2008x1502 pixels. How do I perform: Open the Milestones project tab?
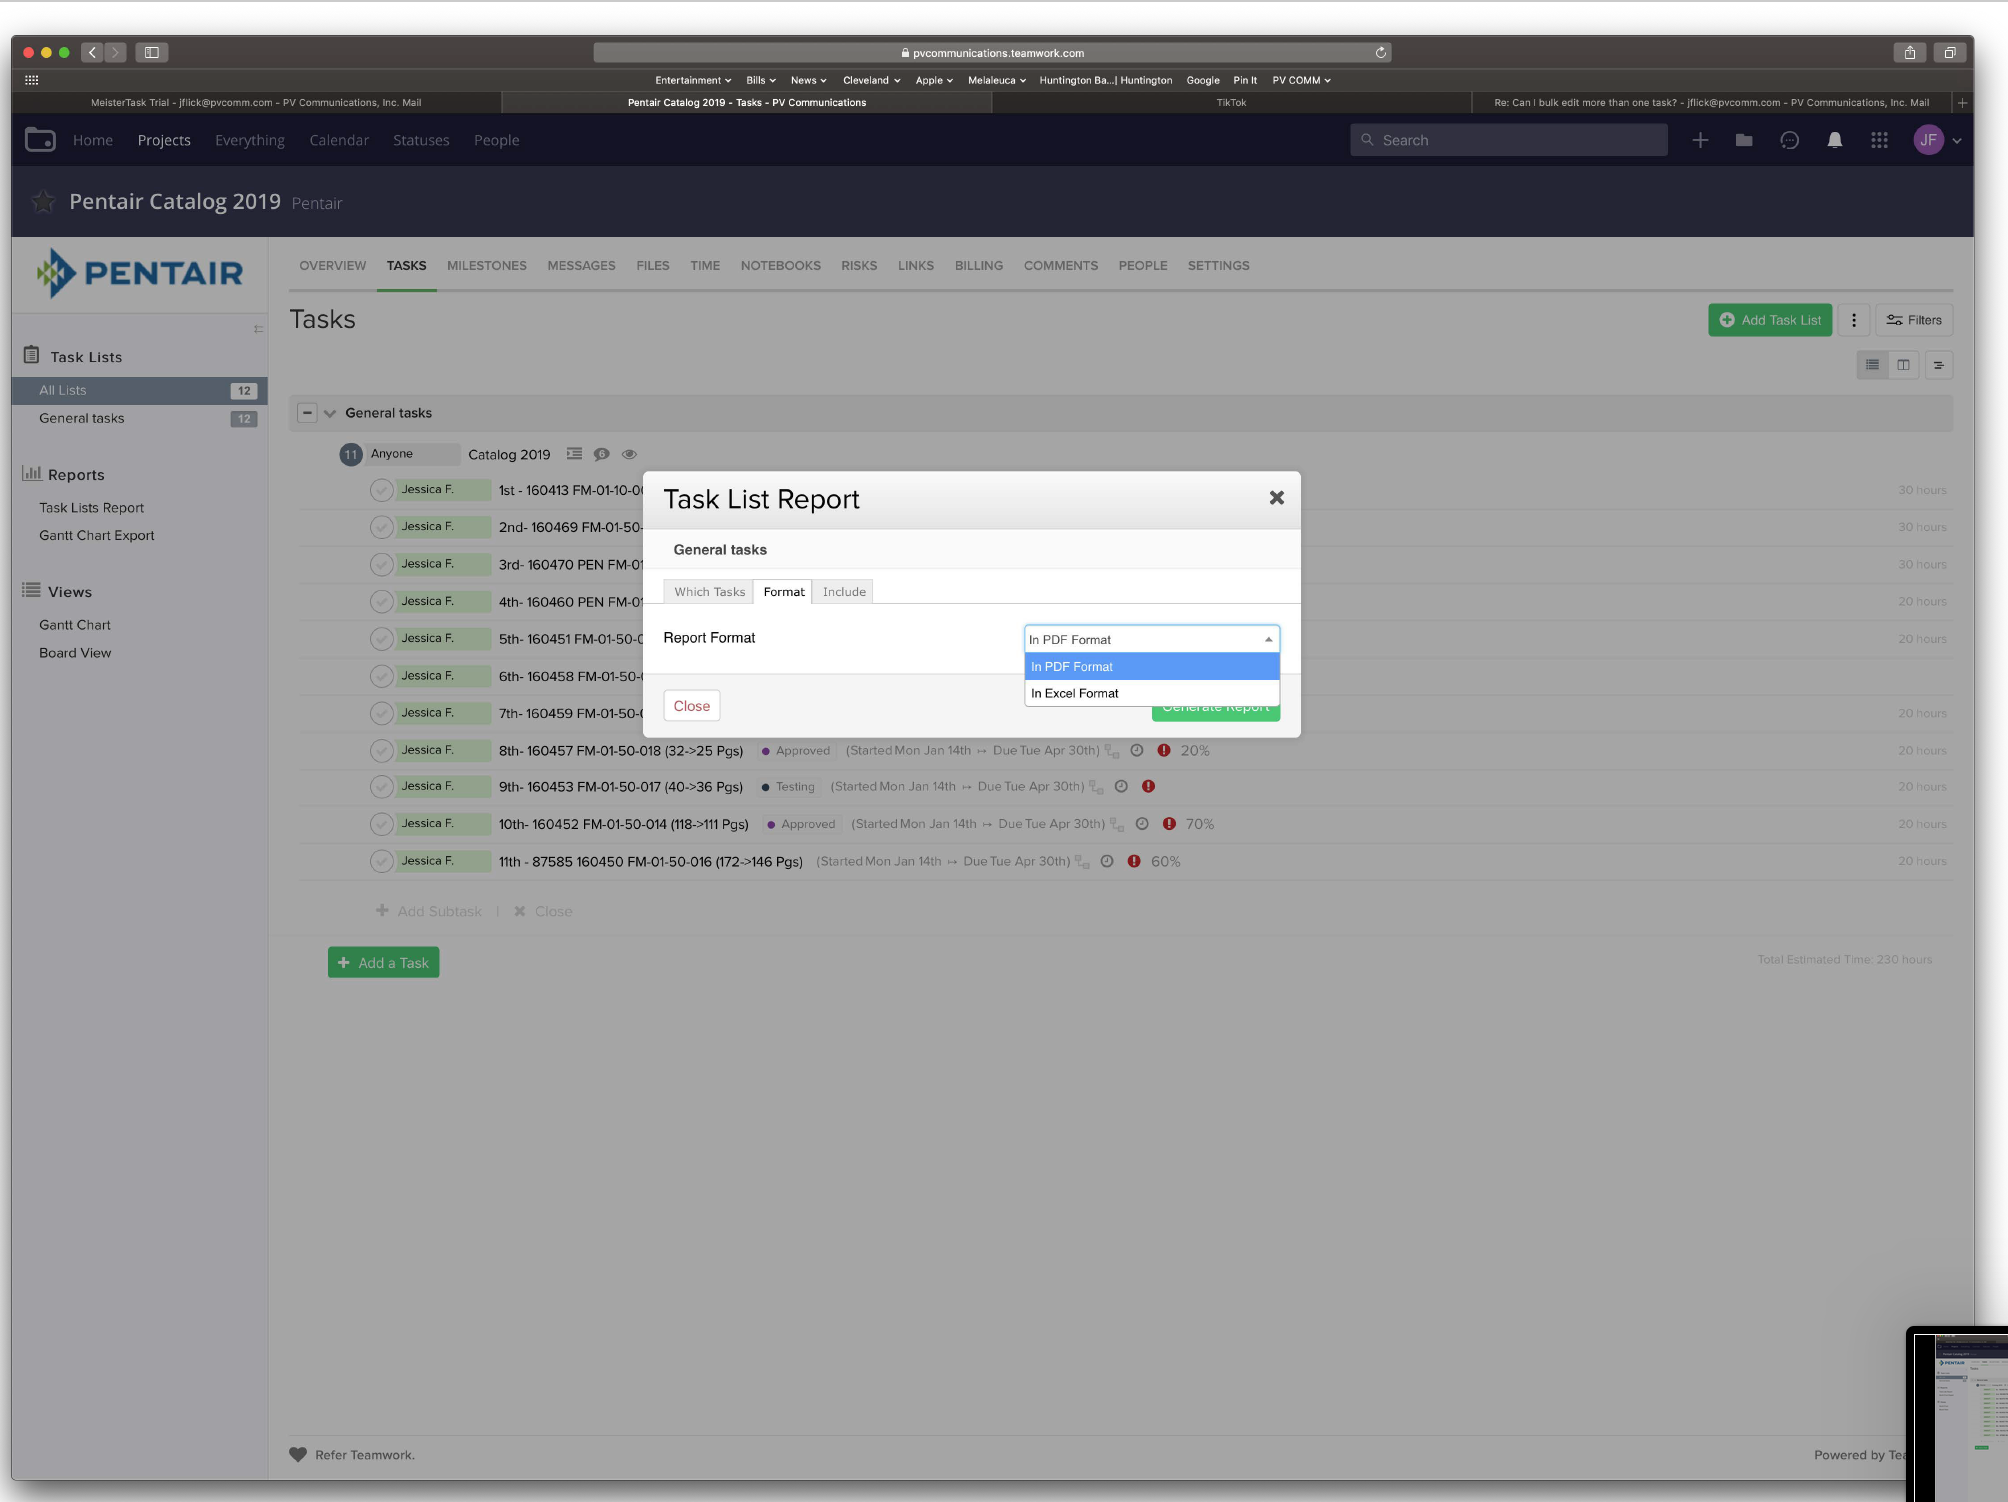click(486, 265)
